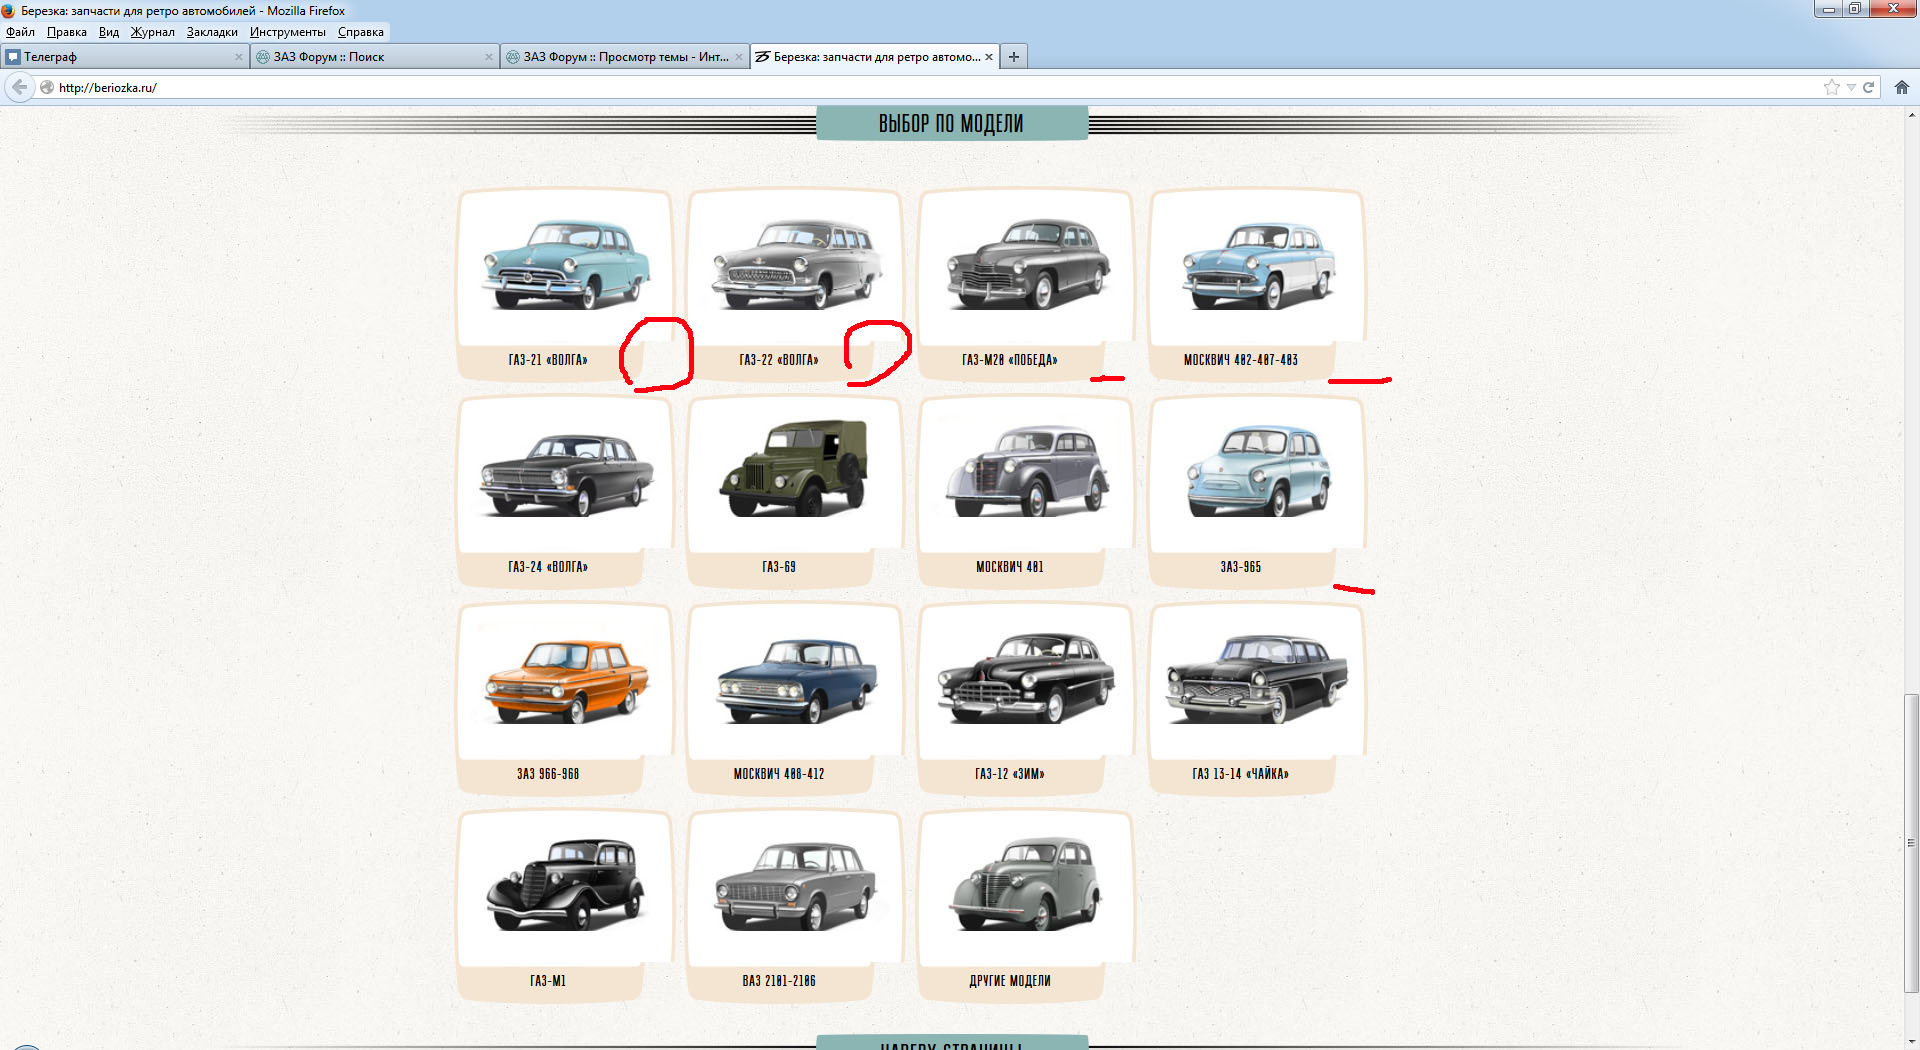Open the Справка menu
Image resolution: width=1920 pixels, height=1050 pixels.
pyautogui.click(x=360, y=32)
